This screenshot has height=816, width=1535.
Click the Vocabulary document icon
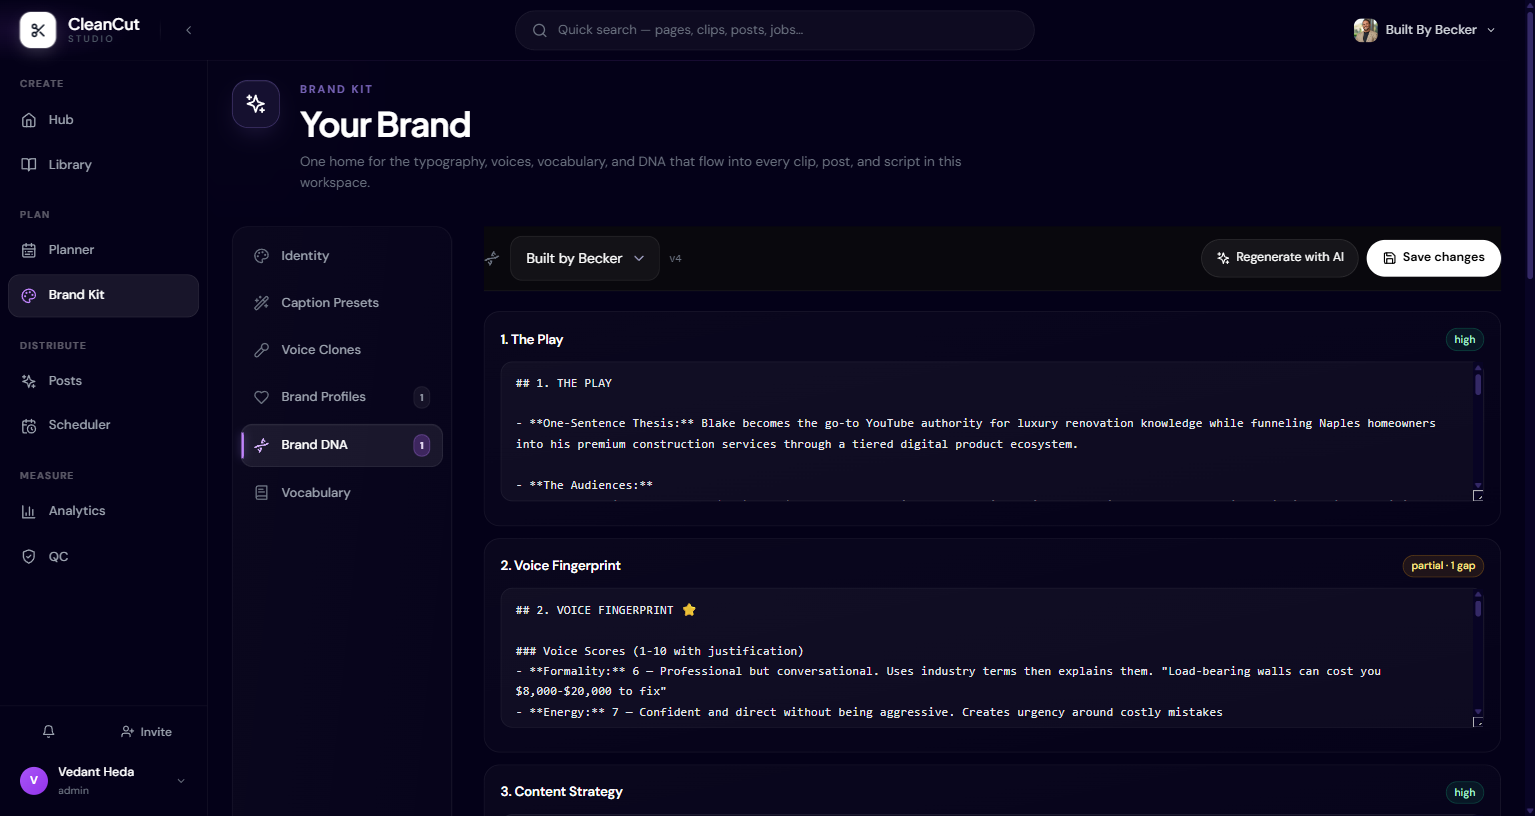coord(262,493)
